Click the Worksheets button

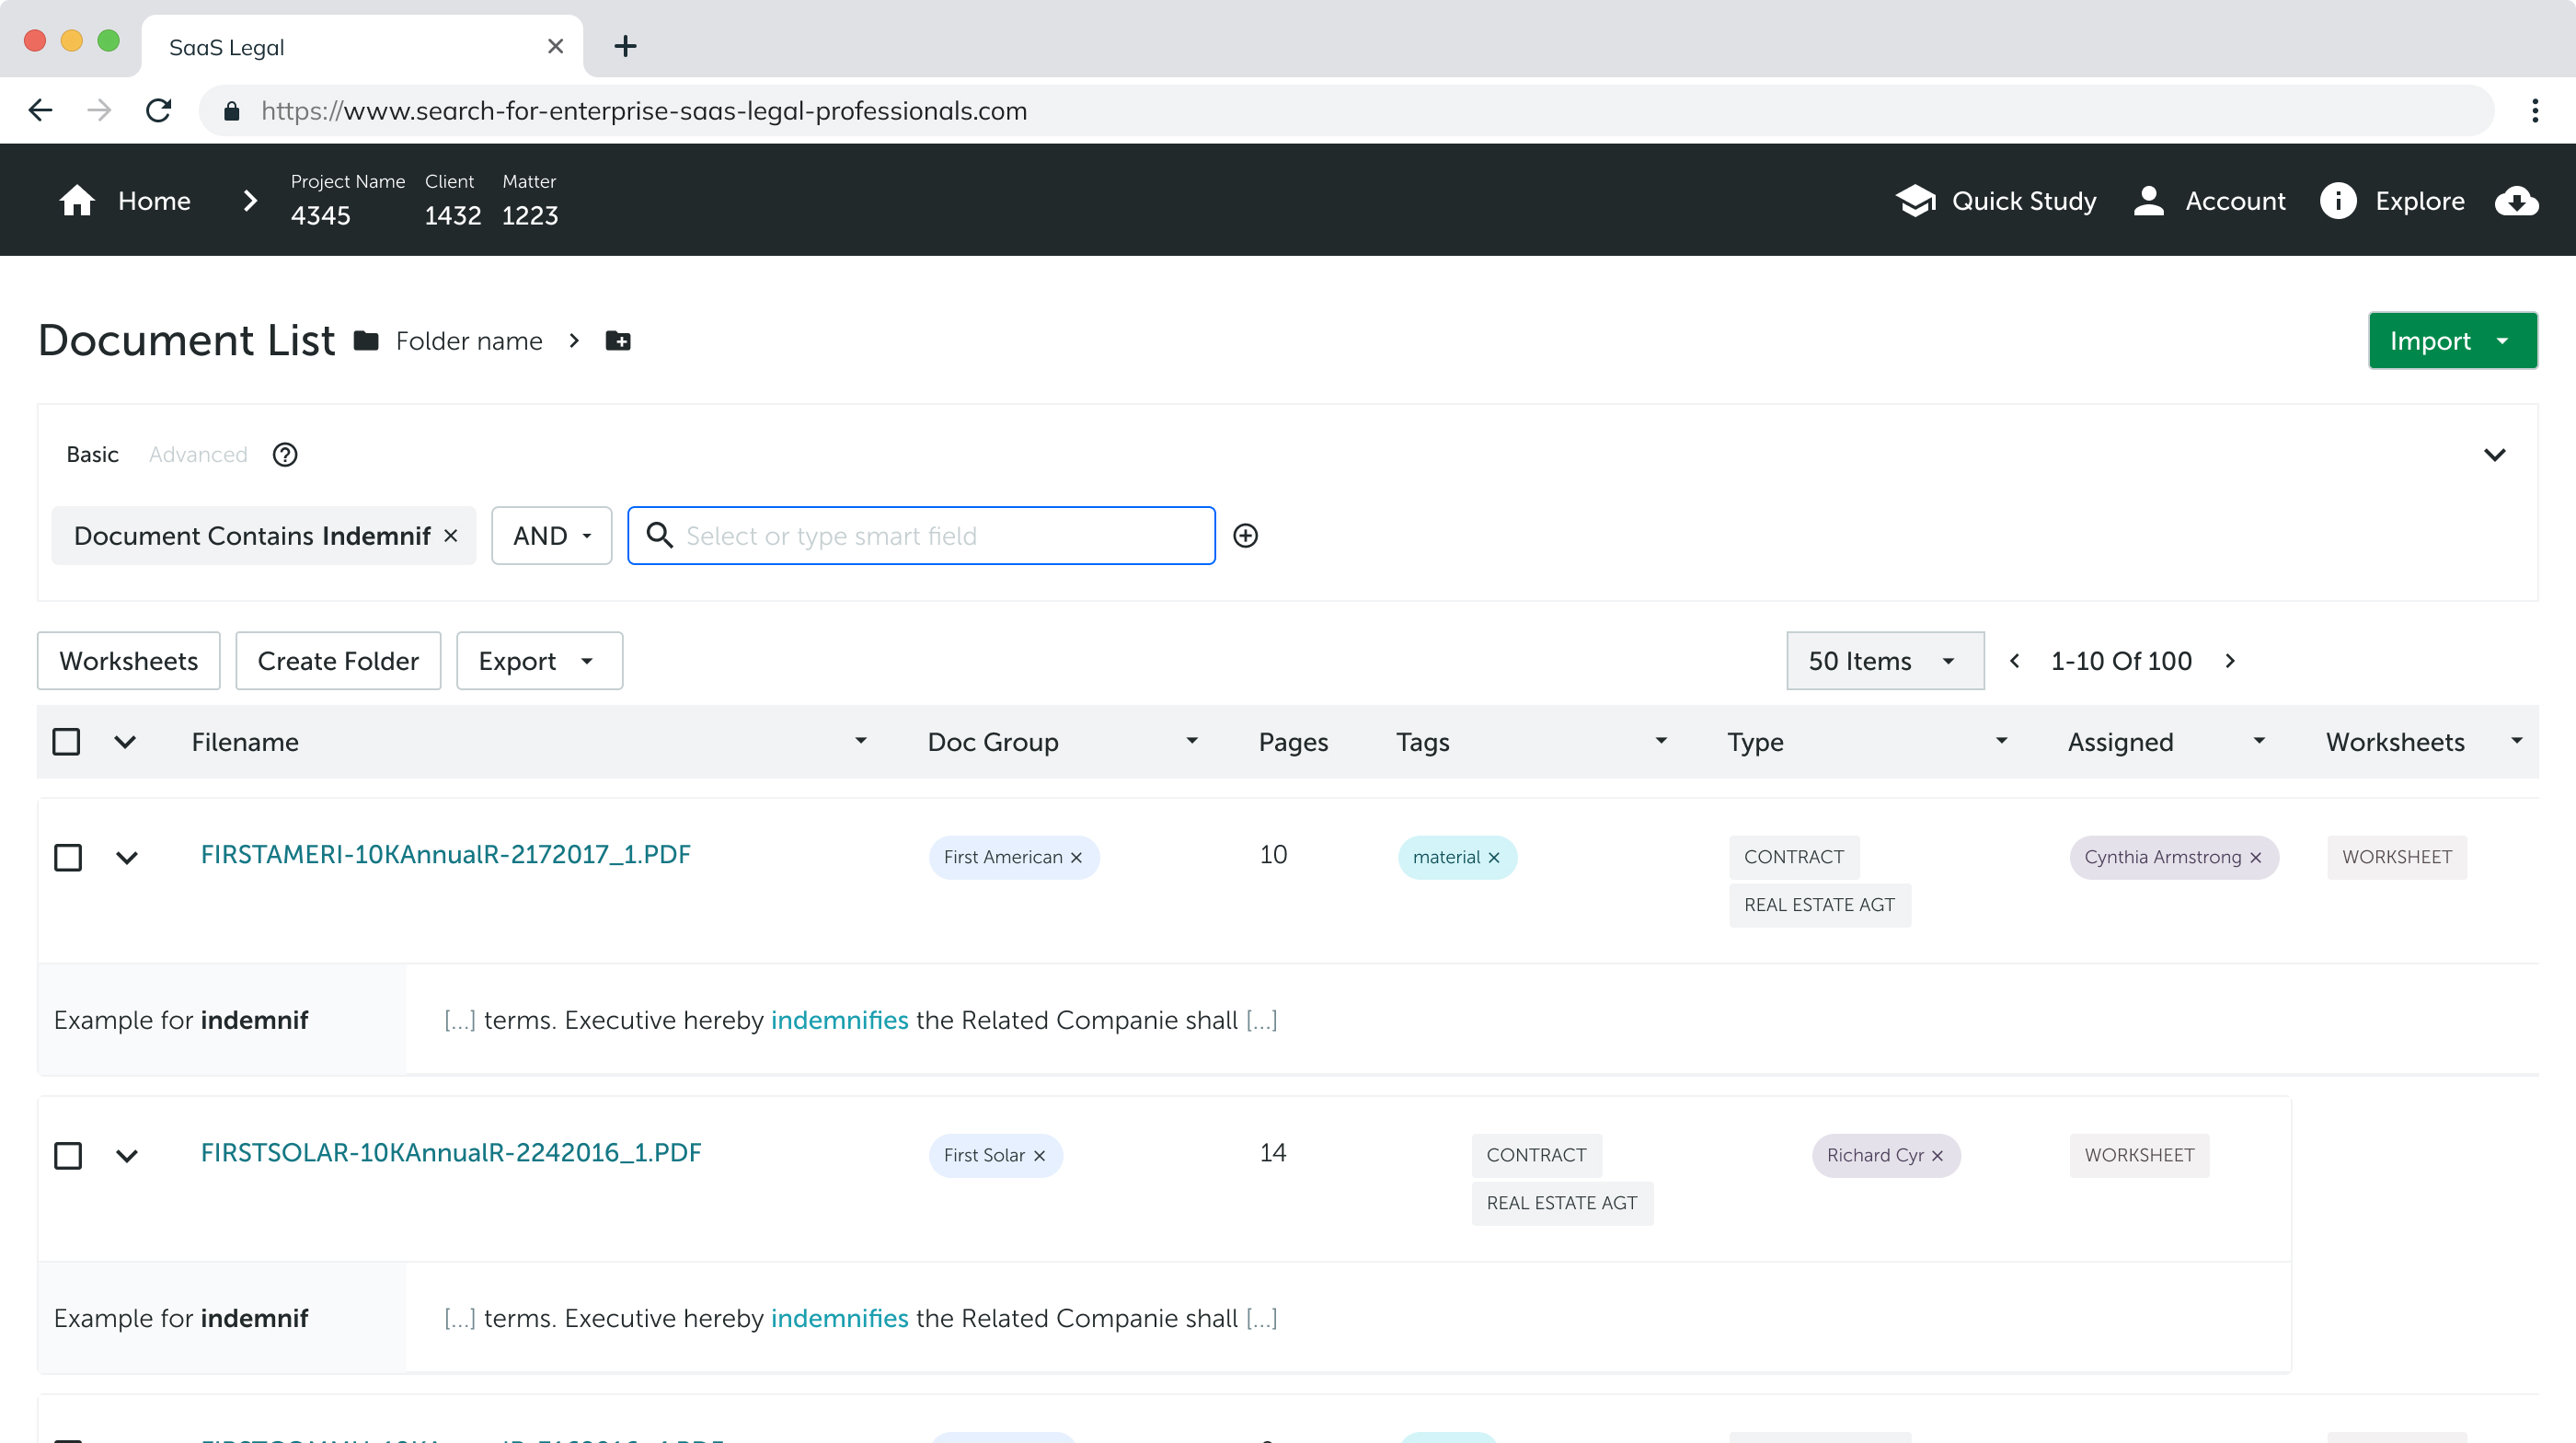(129, 661)
